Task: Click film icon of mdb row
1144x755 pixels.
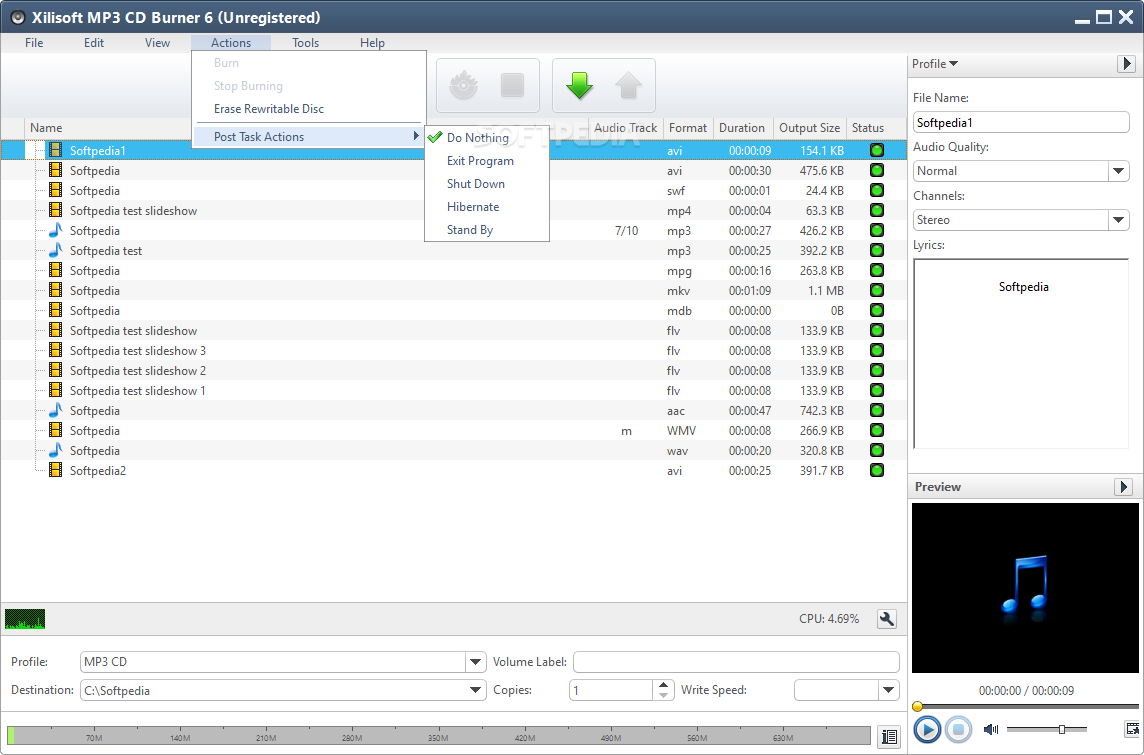Action: click(x=55, y=311)
